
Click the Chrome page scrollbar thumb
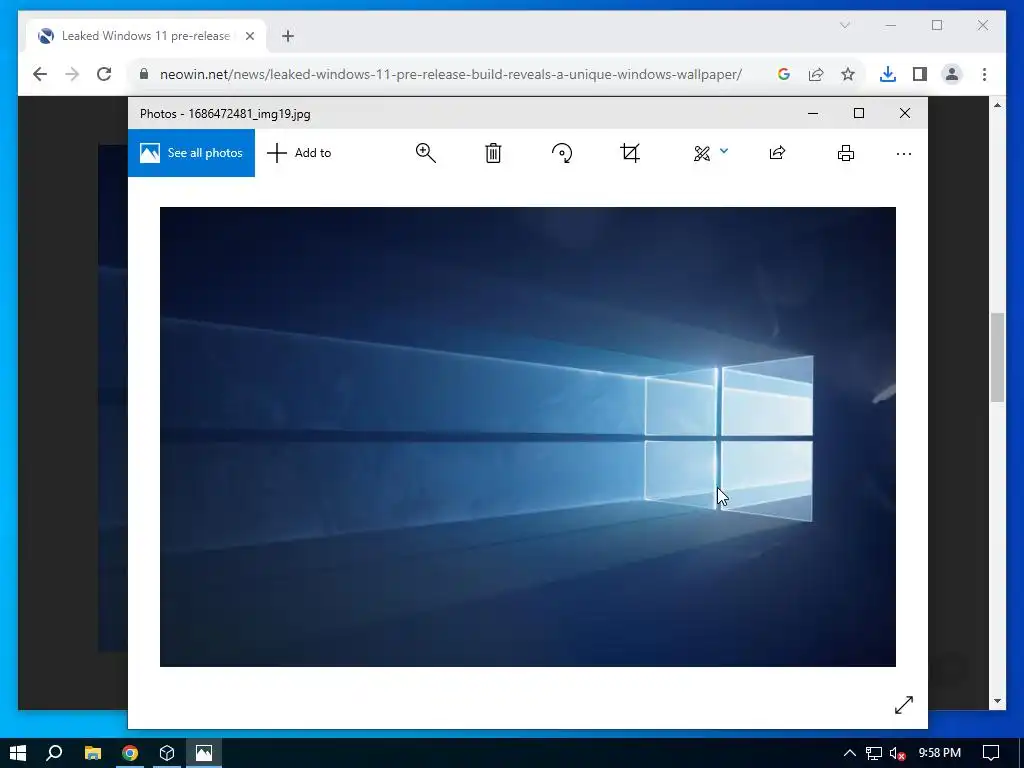[x=997, y=357]
